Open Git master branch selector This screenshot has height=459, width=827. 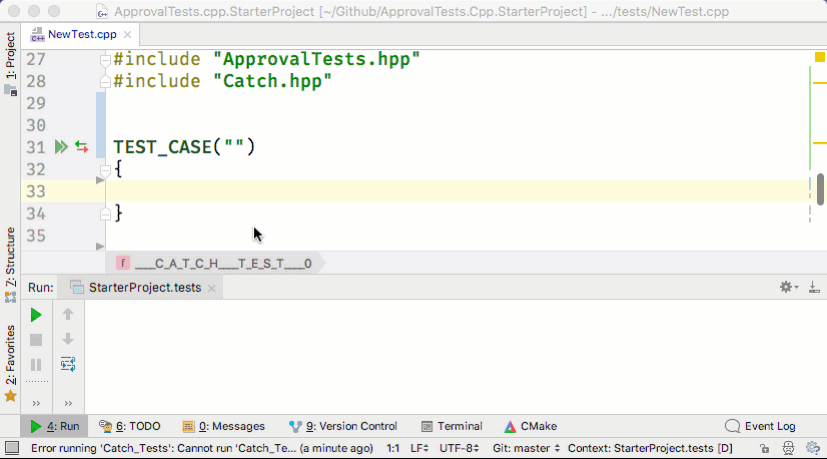(x=526, y=448)
